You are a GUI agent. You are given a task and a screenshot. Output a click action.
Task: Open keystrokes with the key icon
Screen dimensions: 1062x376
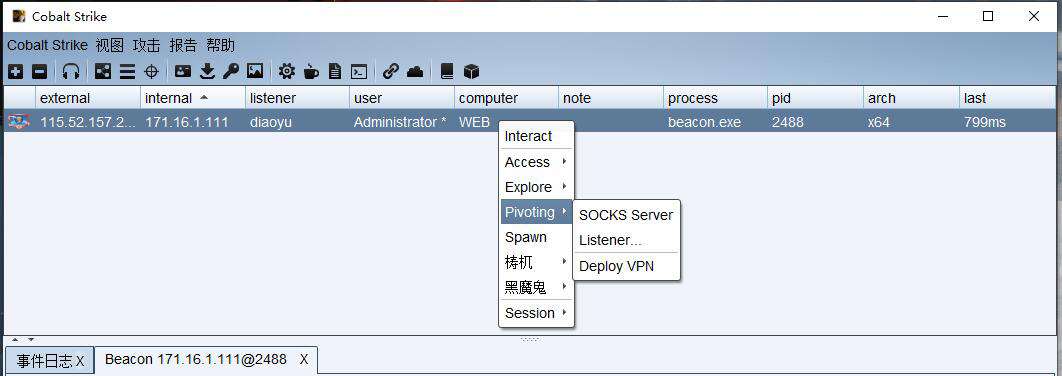[x=231, y=71]
